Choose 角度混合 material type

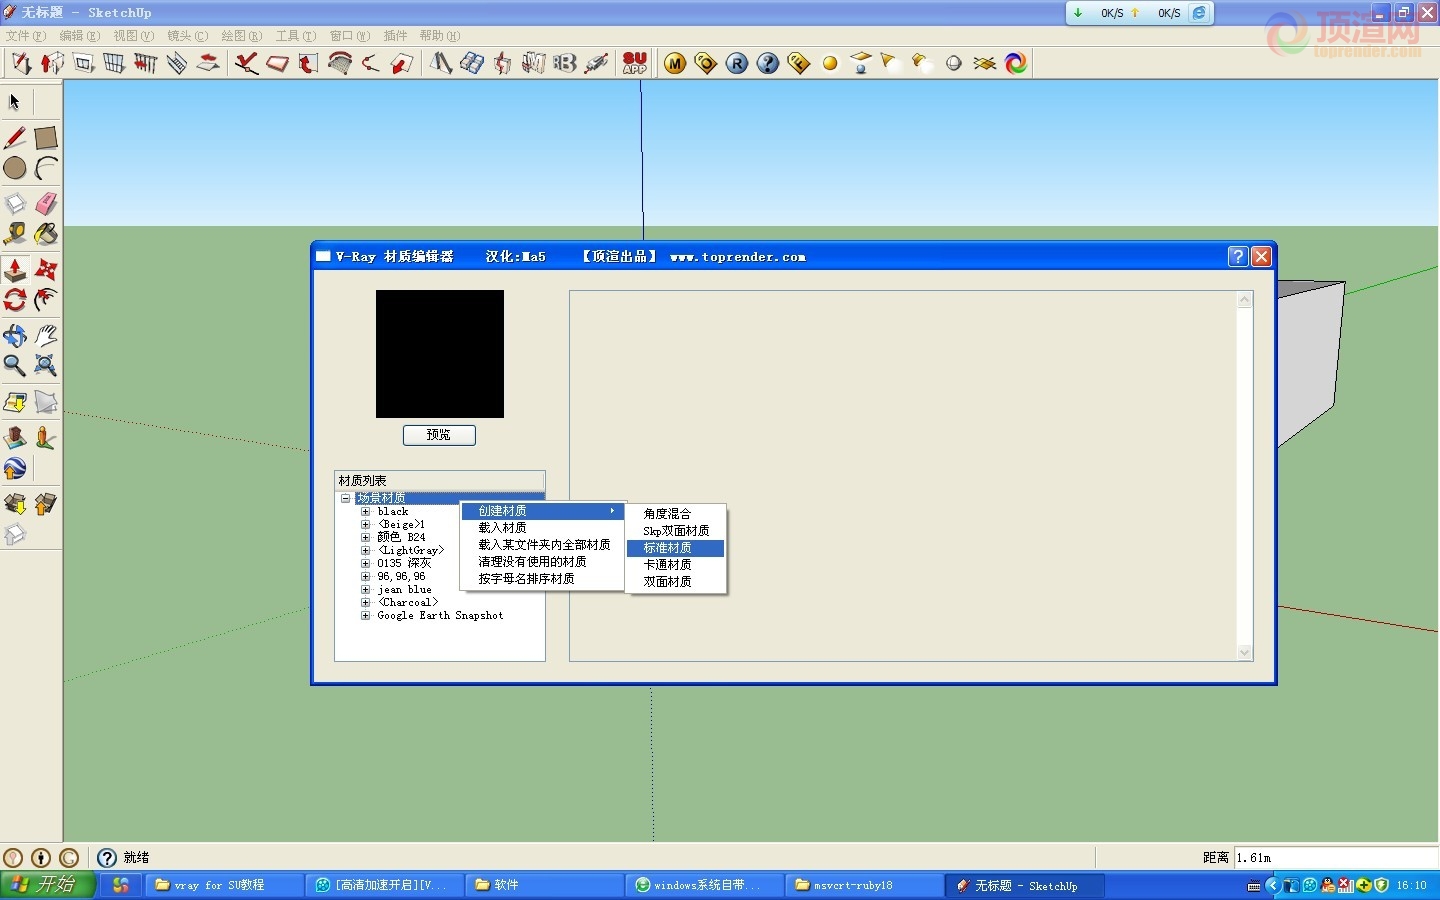pyautogui.click(x=675, y=514)
